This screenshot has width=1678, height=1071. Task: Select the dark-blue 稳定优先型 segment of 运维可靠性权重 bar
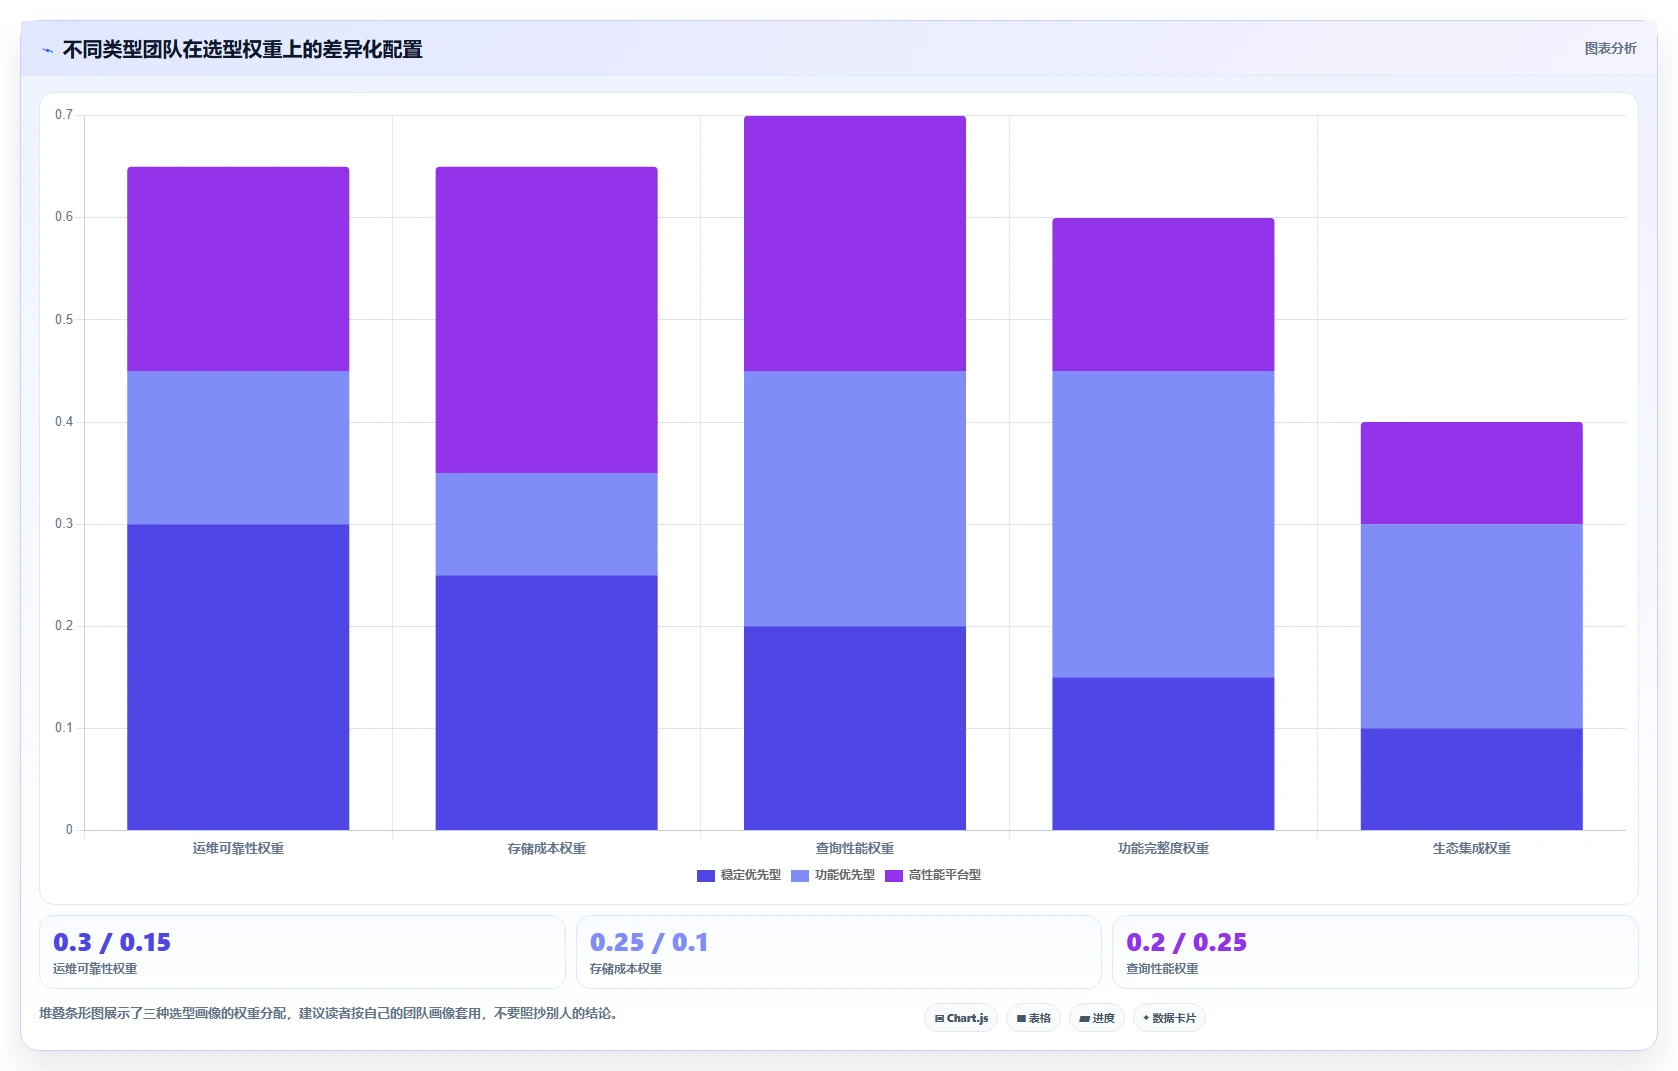[x=238, y=677]
